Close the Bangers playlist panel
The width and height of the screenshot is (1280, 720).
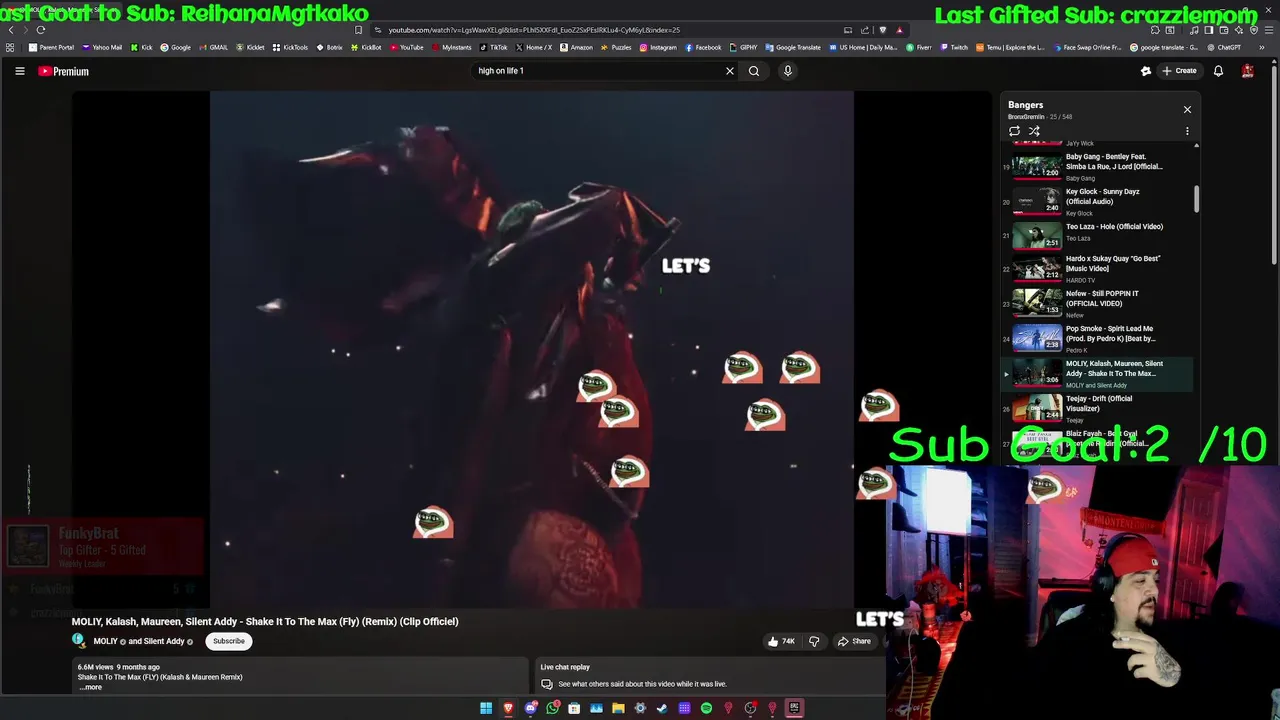[x=1187, y=109]
